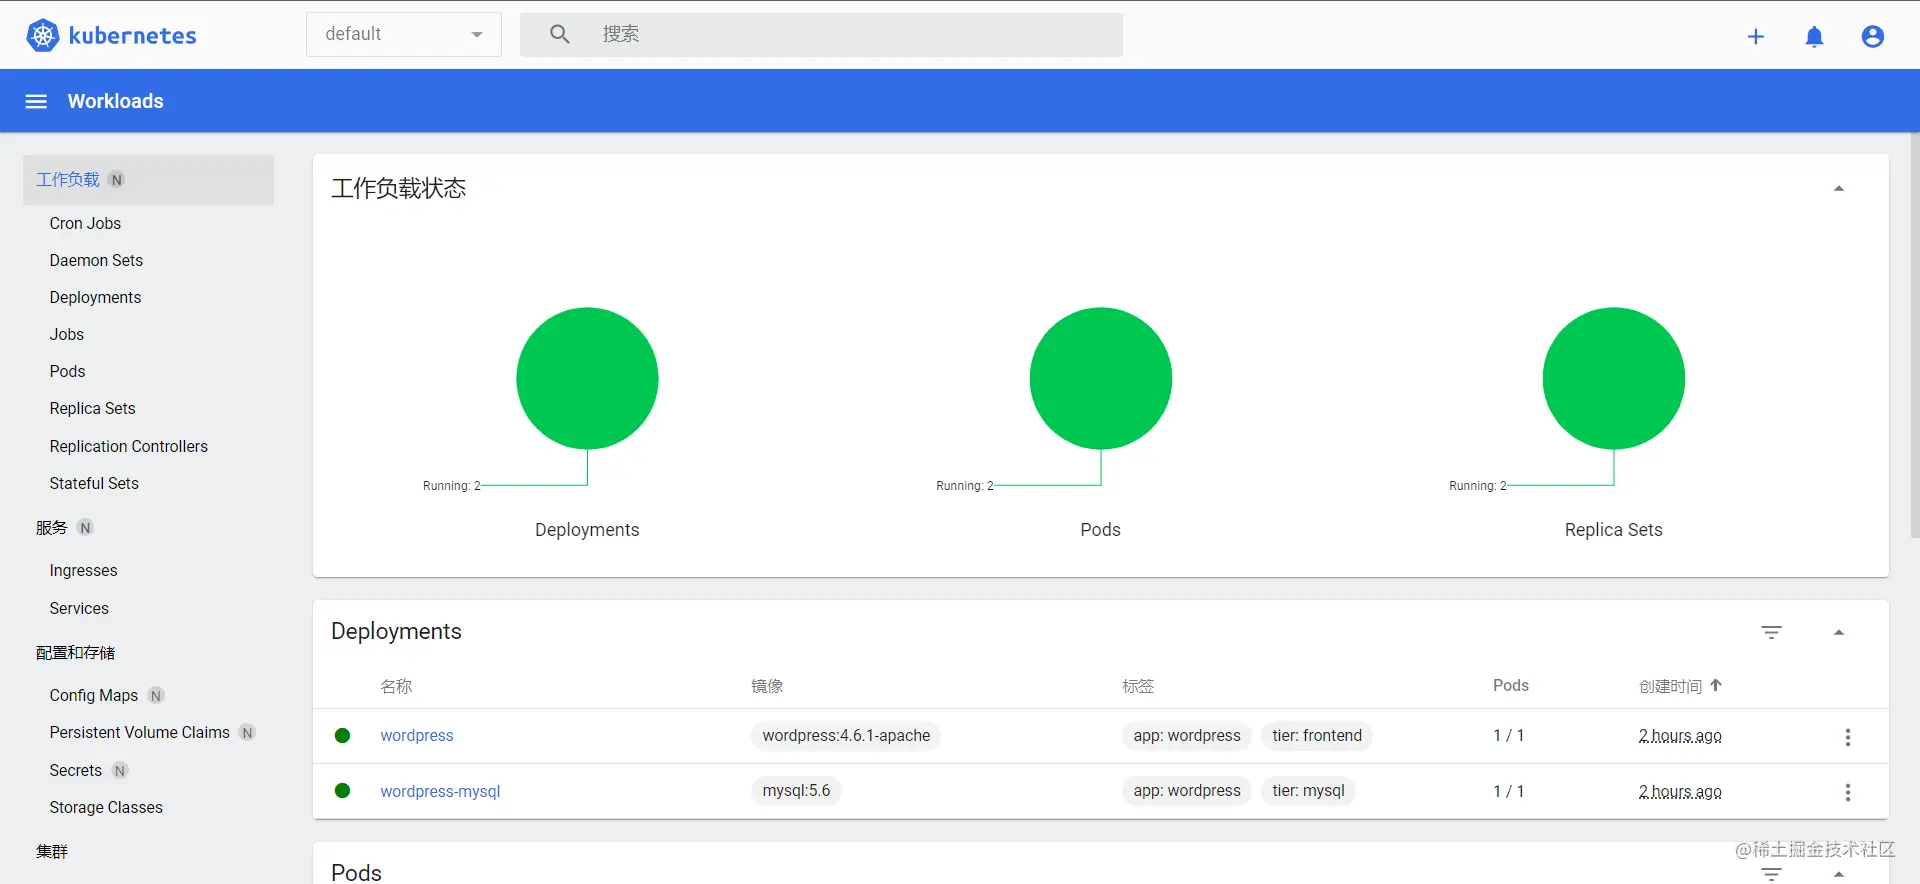Open the wordpress deployment link
The height and width of the screenshot is (884, 1920).
[417, 735]
